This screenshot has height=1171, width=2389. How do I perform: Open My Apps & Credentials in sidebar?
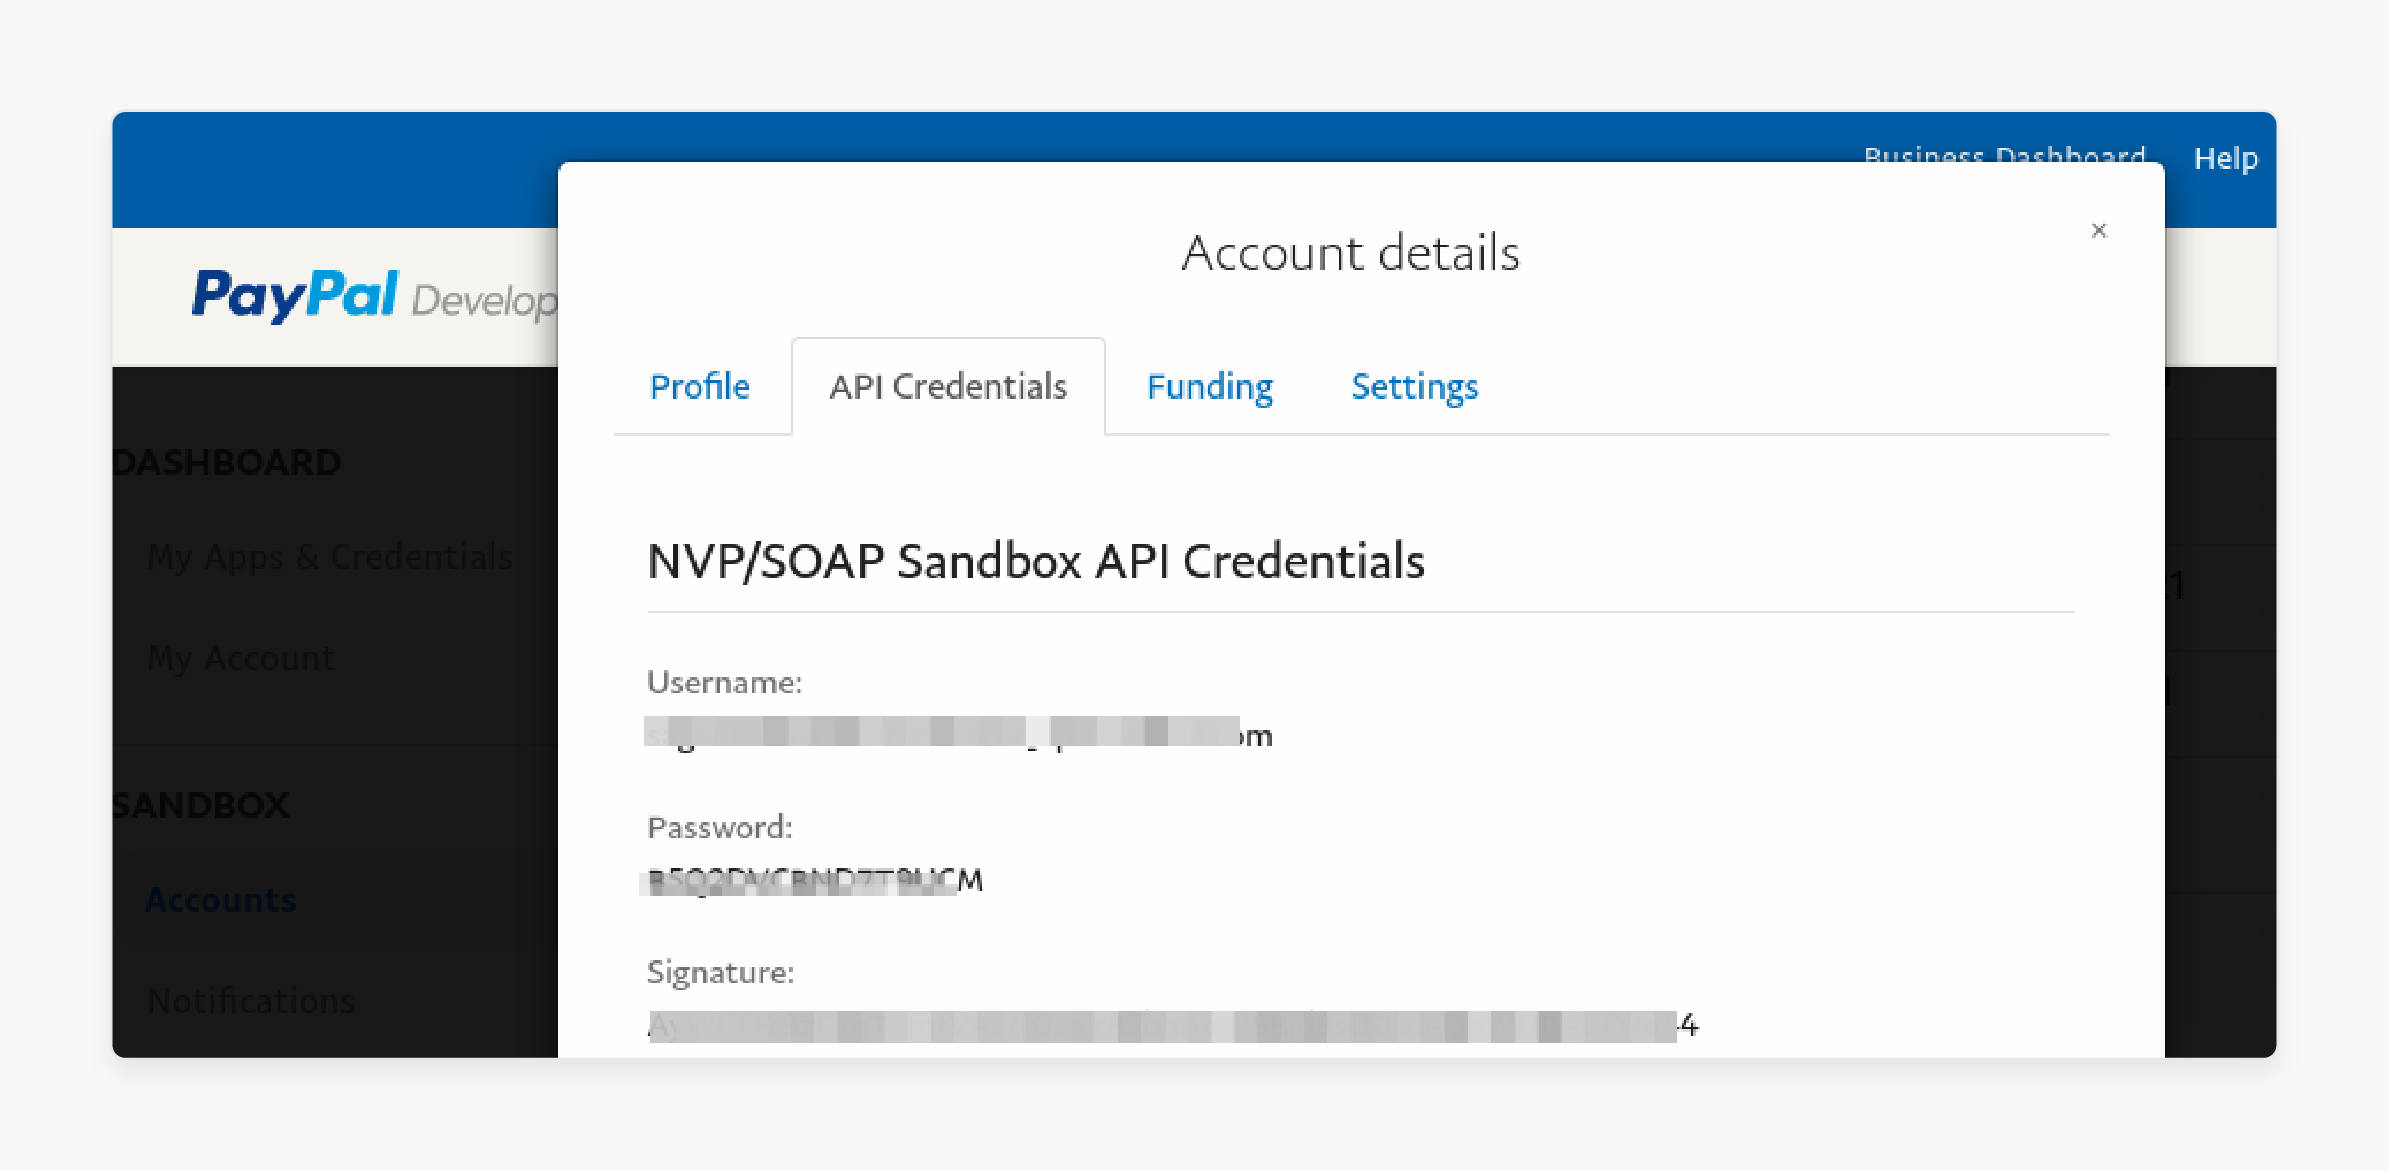pos(330,557)
